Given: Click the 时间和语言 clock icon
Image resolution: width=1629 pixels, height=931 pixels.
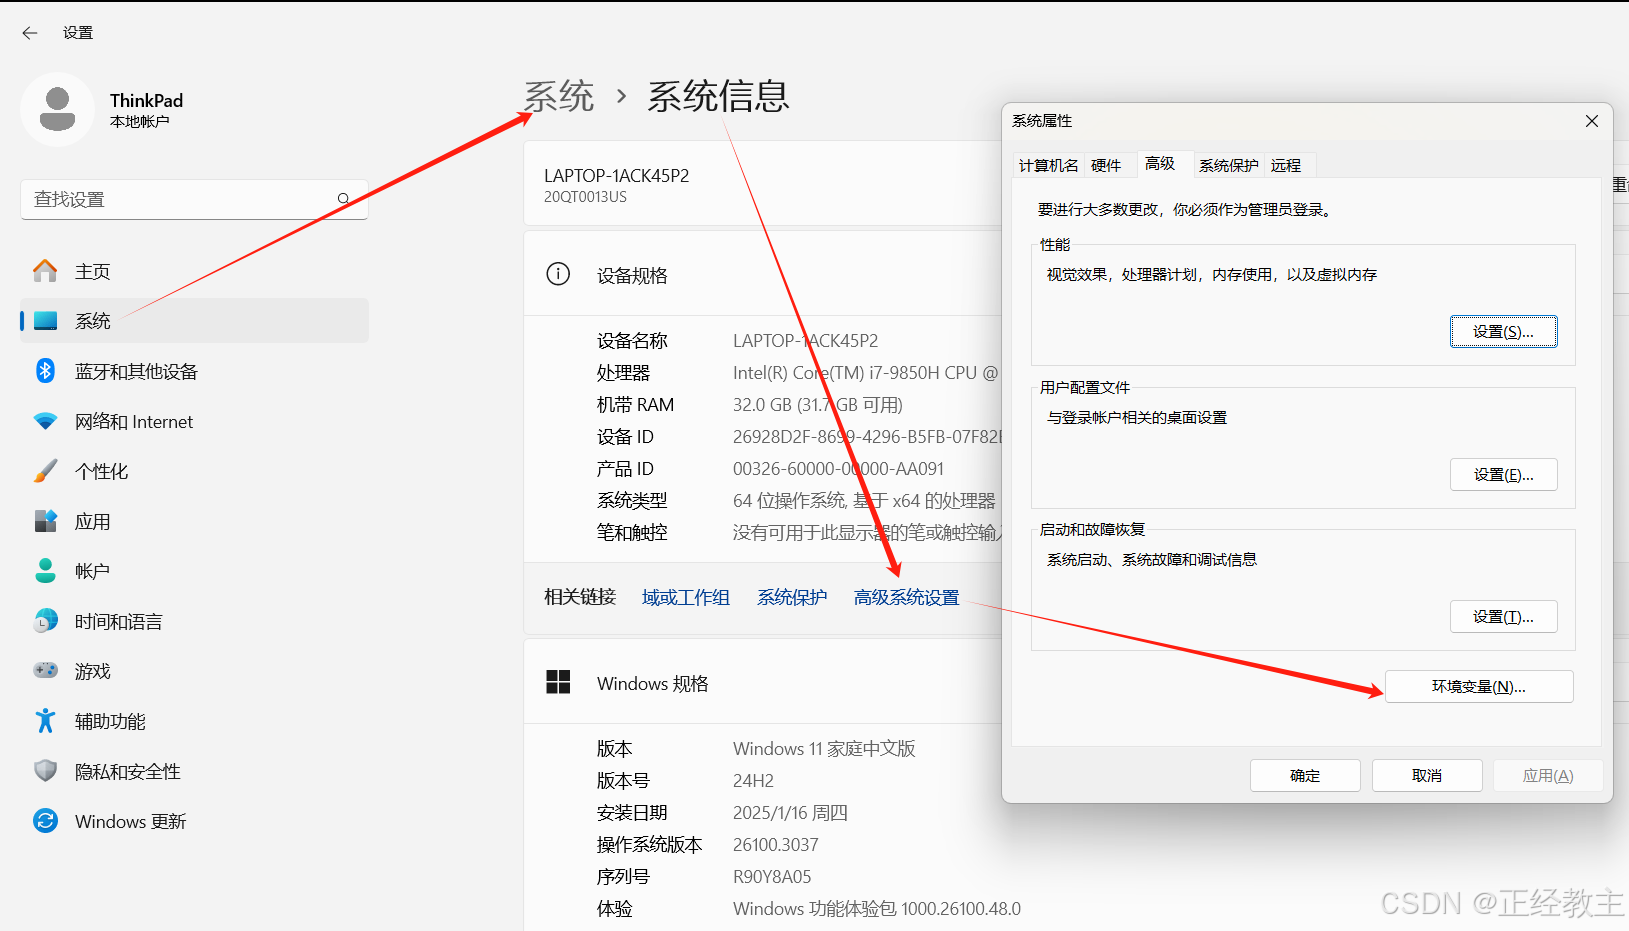Looking at the screenshot, I should pos(46,621).
